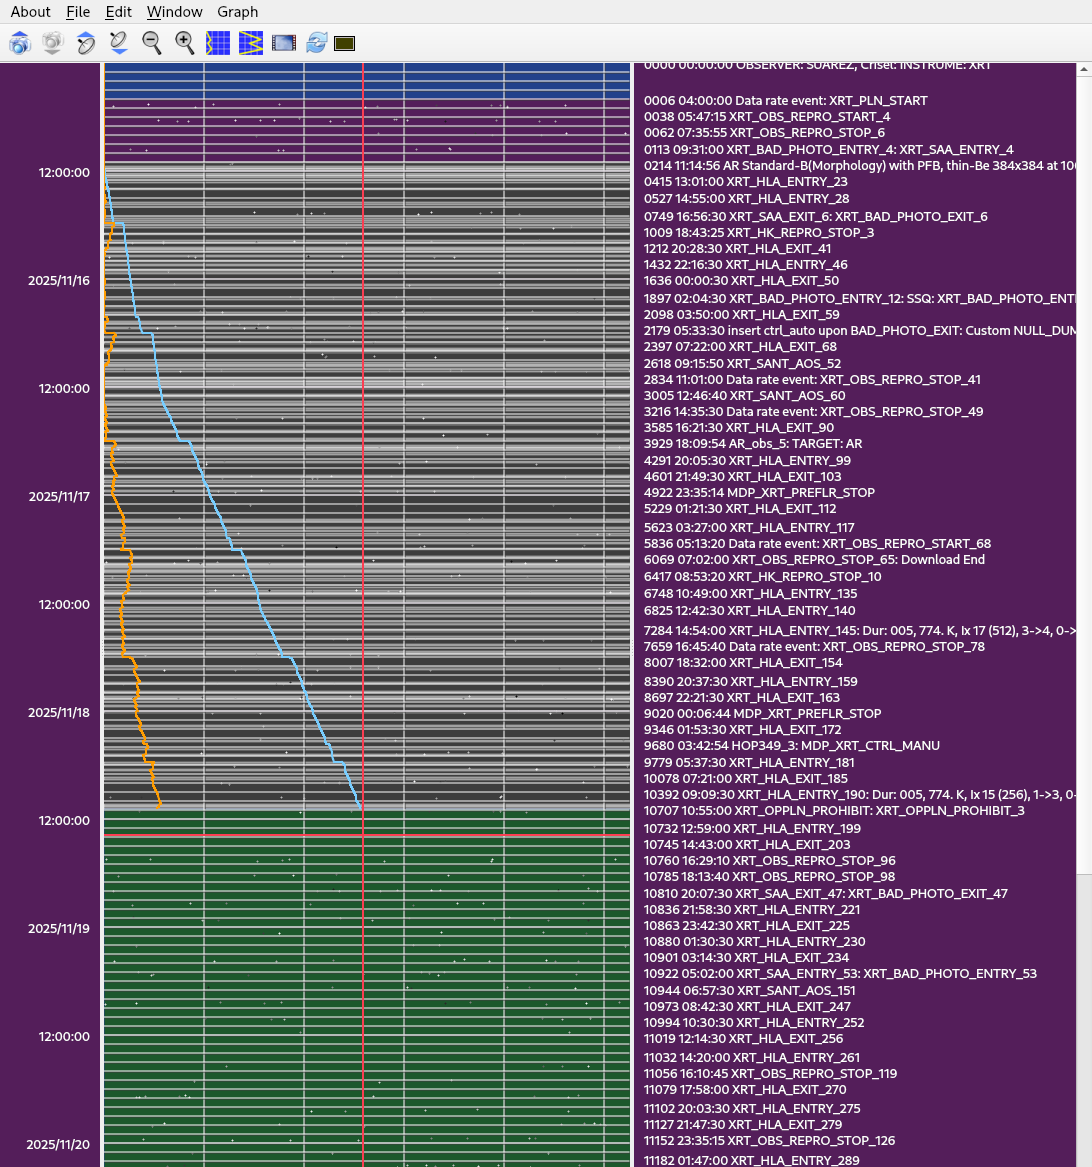Click the XRT_OPPLN_PROHIBIT_3 event line
This screenshot has width=1092, height=1167.
point(834,811)
